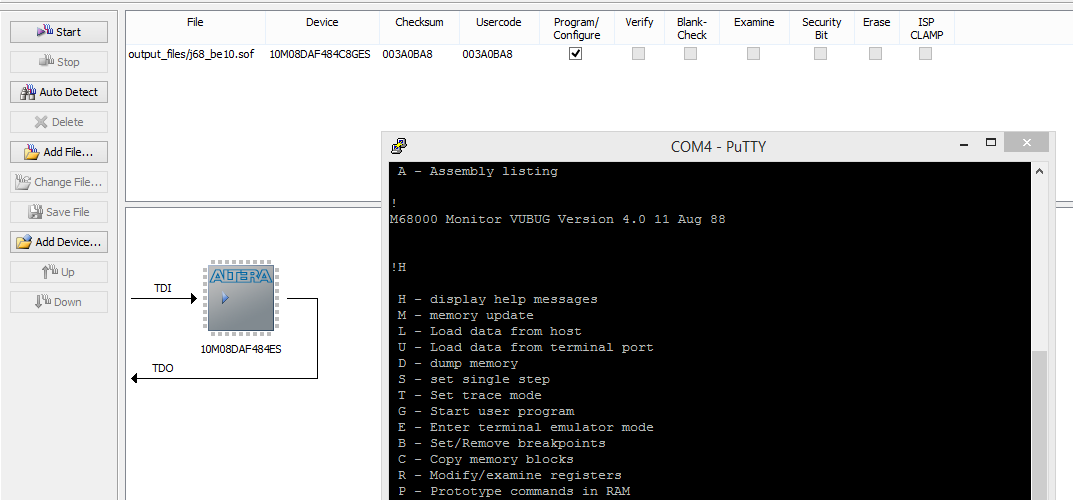Minimize the PuTTY window
Screen dimensions: 1073x500
coord(965,144)
